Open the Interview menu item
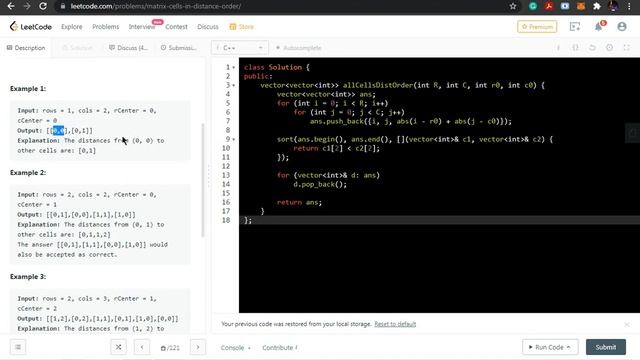Viewport: 640px width, 360px height. 142,27
